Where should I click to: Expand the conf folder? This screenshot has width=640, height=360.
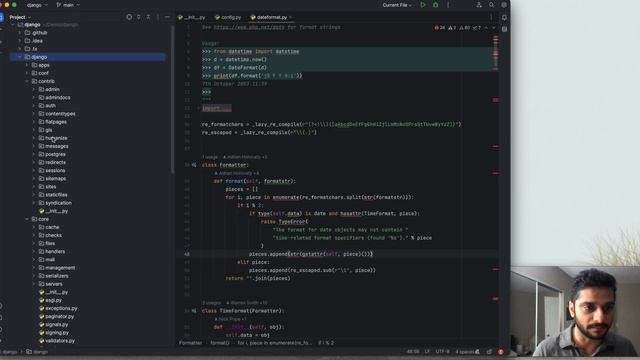(x=27, y=73)
